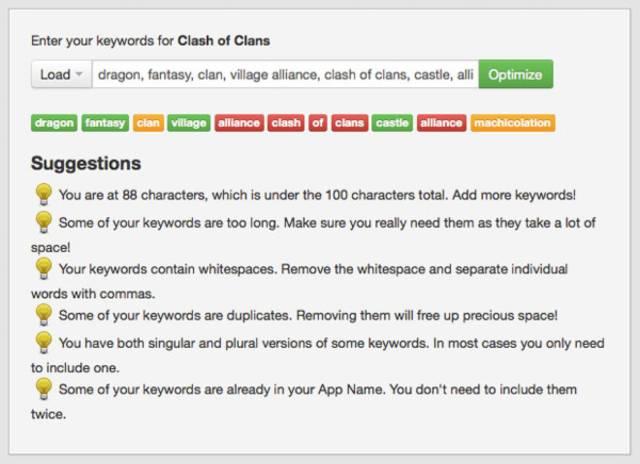Click inside the keywords input field
Screen dimensions: 640x464
(285, 74)
